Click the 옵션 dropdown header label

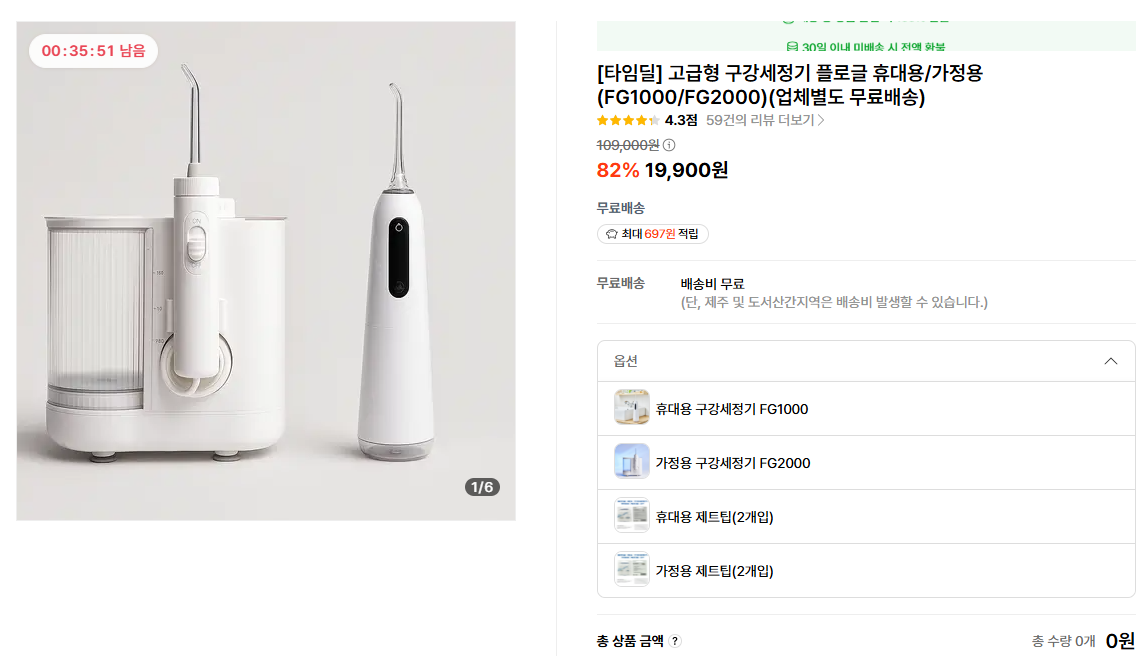pos(626,361)
